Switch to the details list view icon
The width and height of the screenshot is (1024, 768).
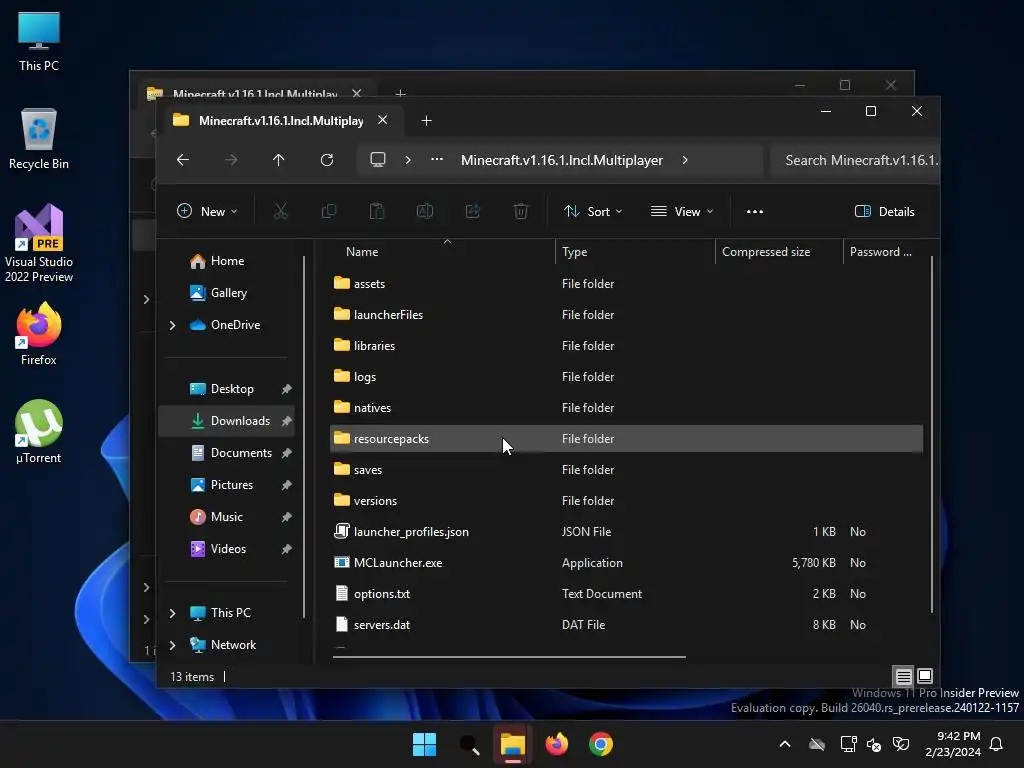[903, 676]
